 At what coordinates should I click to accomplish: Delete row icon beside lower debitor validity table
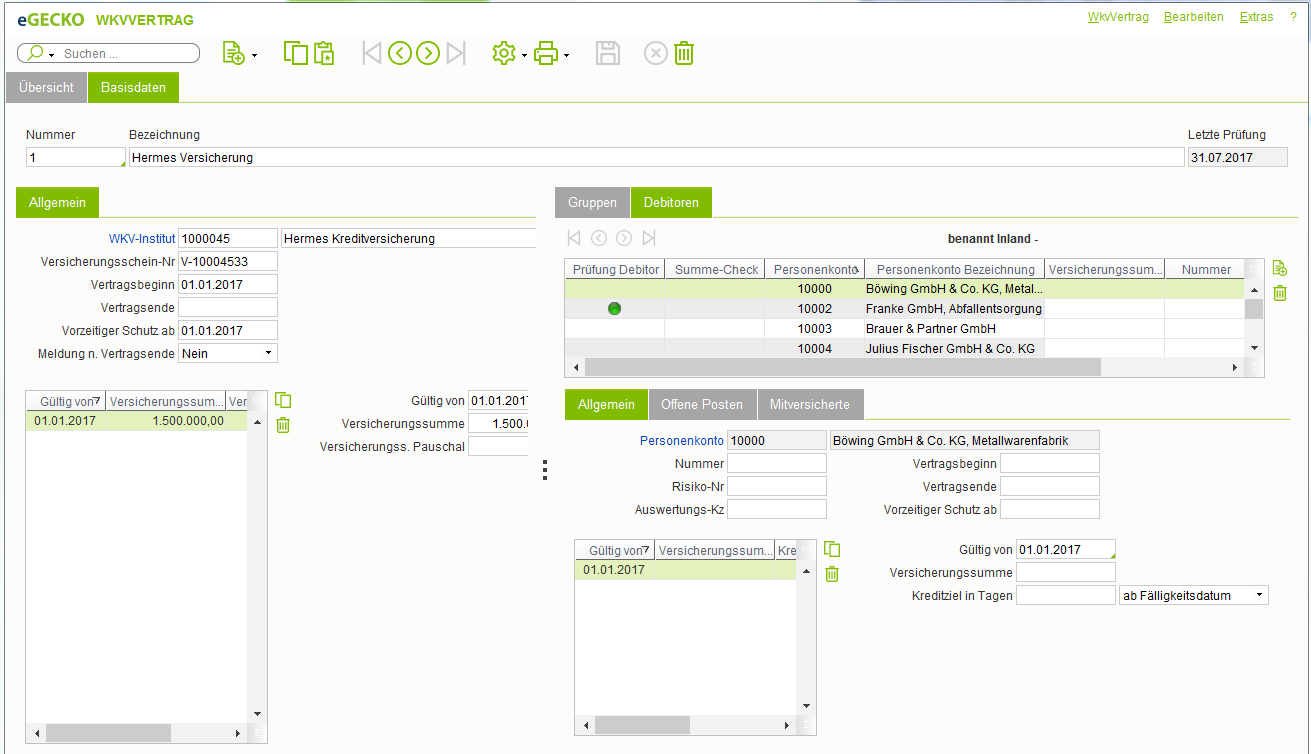coord(832,574)
